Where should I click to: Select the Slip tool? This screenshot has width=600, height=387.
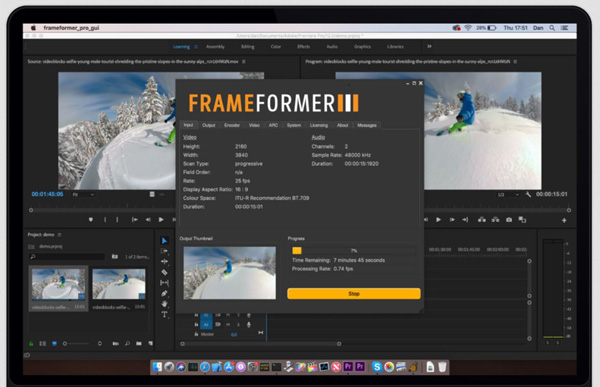click(x=164, y=283)
